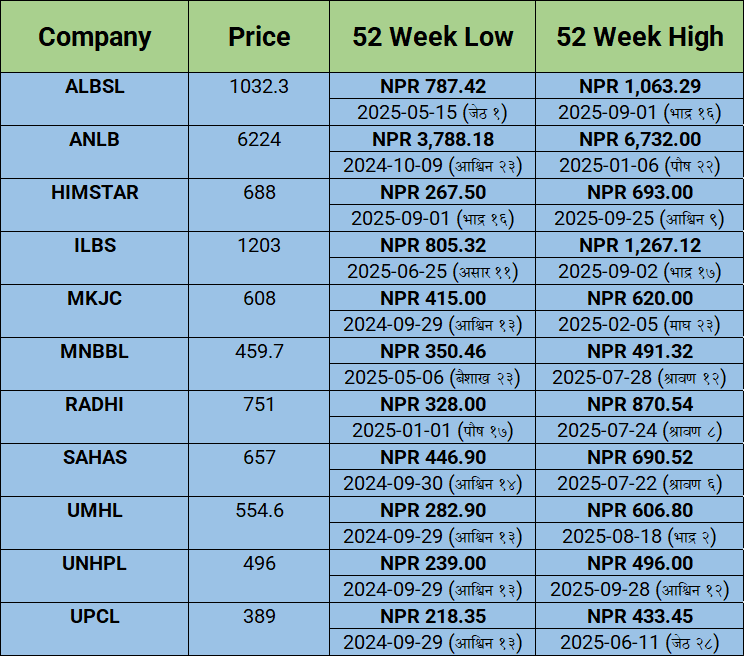Select ILBS 52 week low NPR 805.32
This screenshot has height=657, width=745.
pyautogui.click(x=432, y=245)
